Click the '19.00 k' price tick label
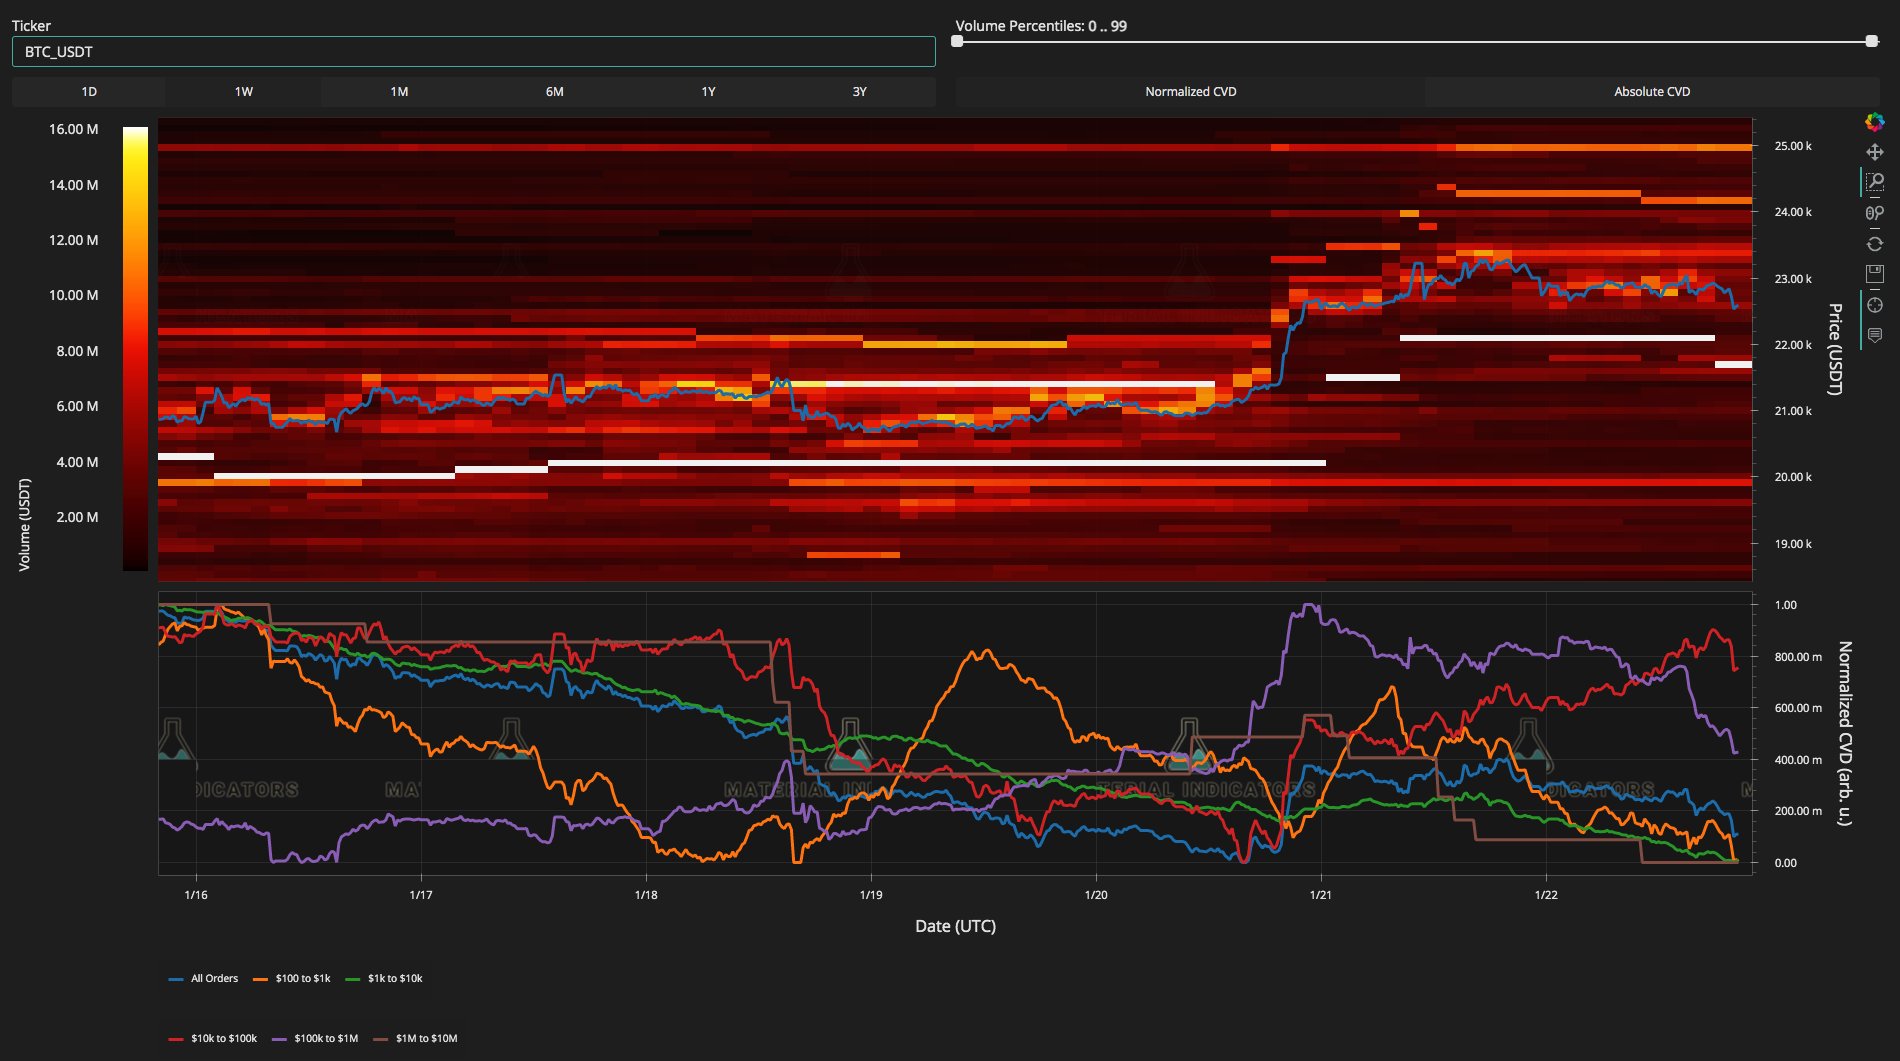The width and height of the screenshot is (1900, 1061). pyautogui.click(x=1793, y=544)
